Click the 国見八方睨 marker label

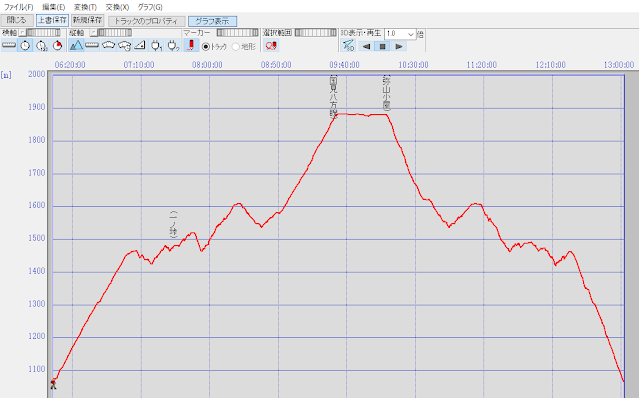(333, 97)
